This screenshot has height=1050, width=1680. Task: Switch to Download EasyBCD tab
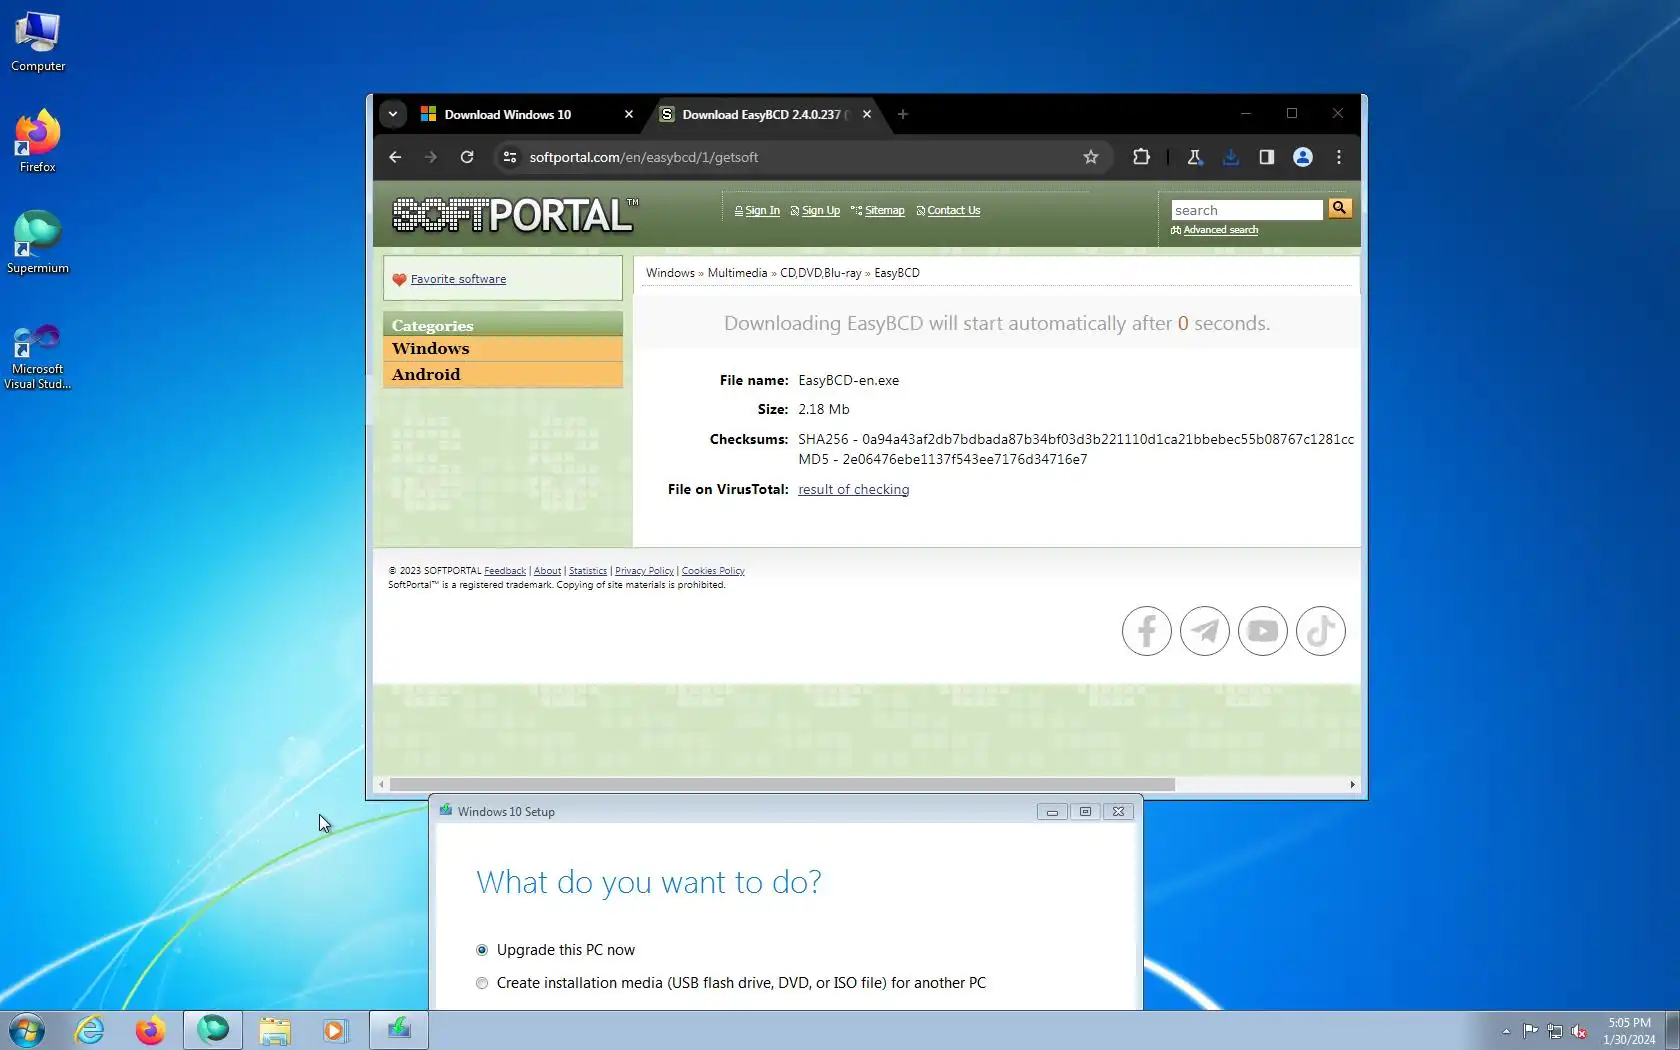pyautogui.click(x=766, y=114)
